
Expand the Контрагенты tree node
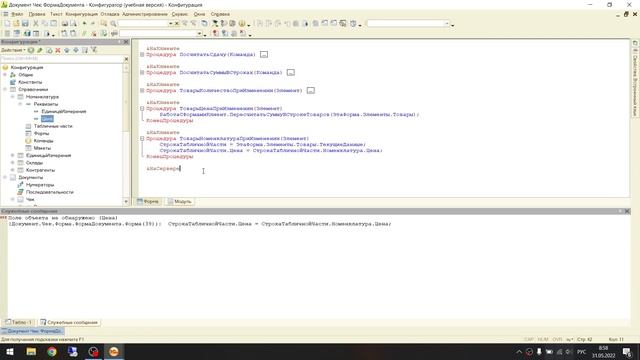point(13,170)
